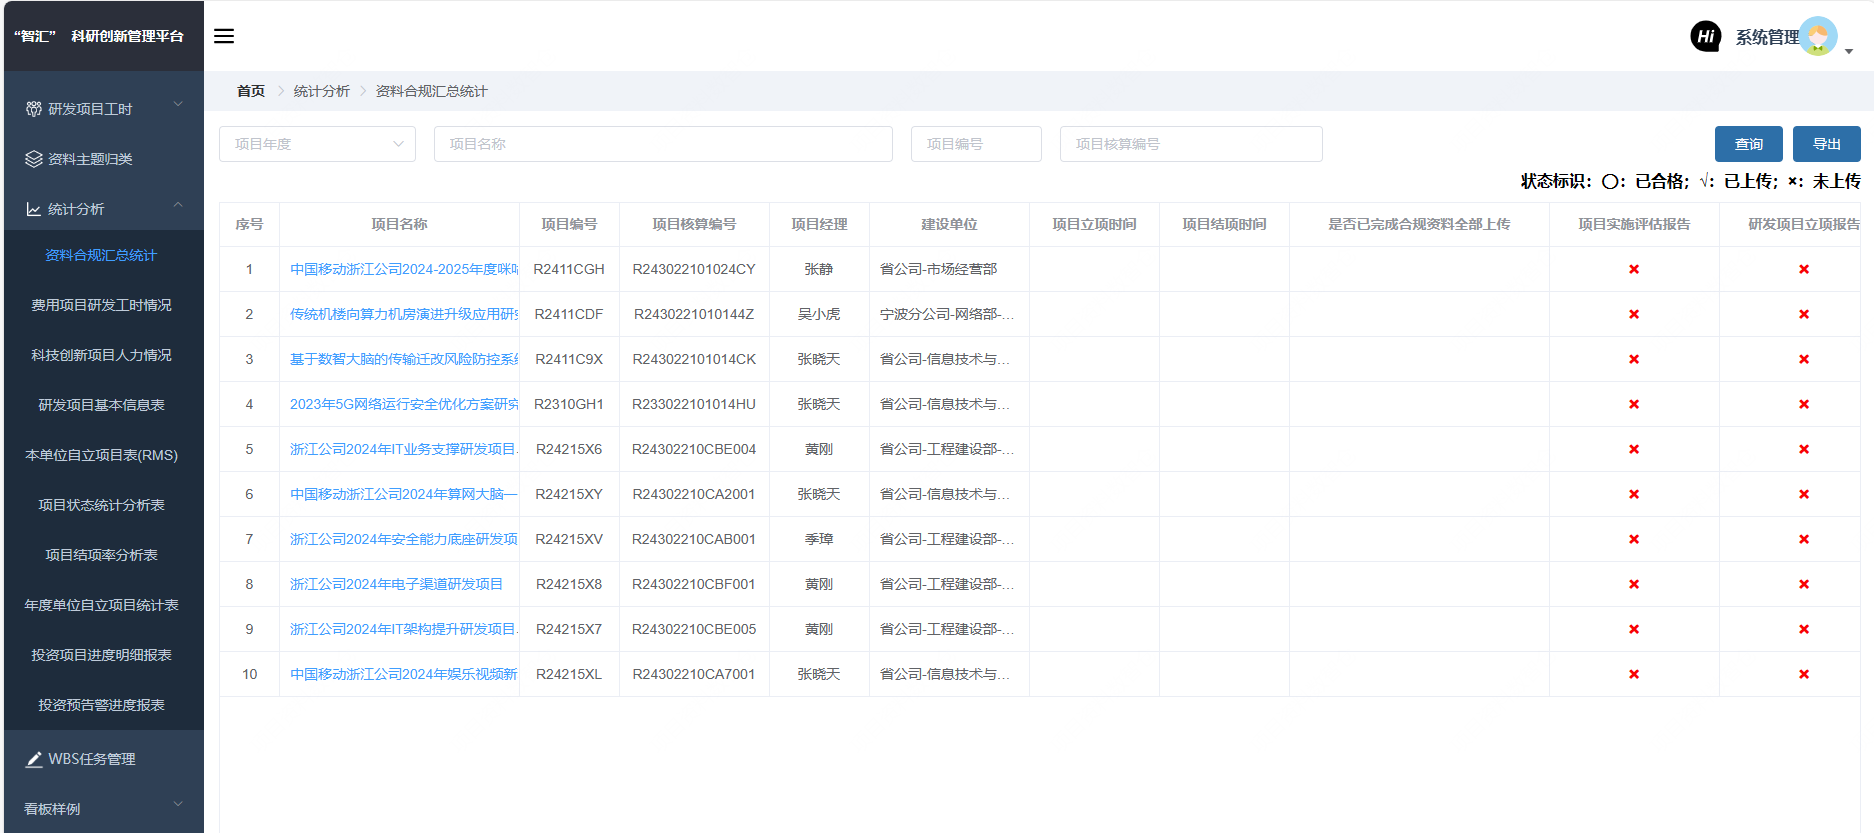1874x833 pixels.
Task: Click the 导出 button
Action: point(1826,144)
